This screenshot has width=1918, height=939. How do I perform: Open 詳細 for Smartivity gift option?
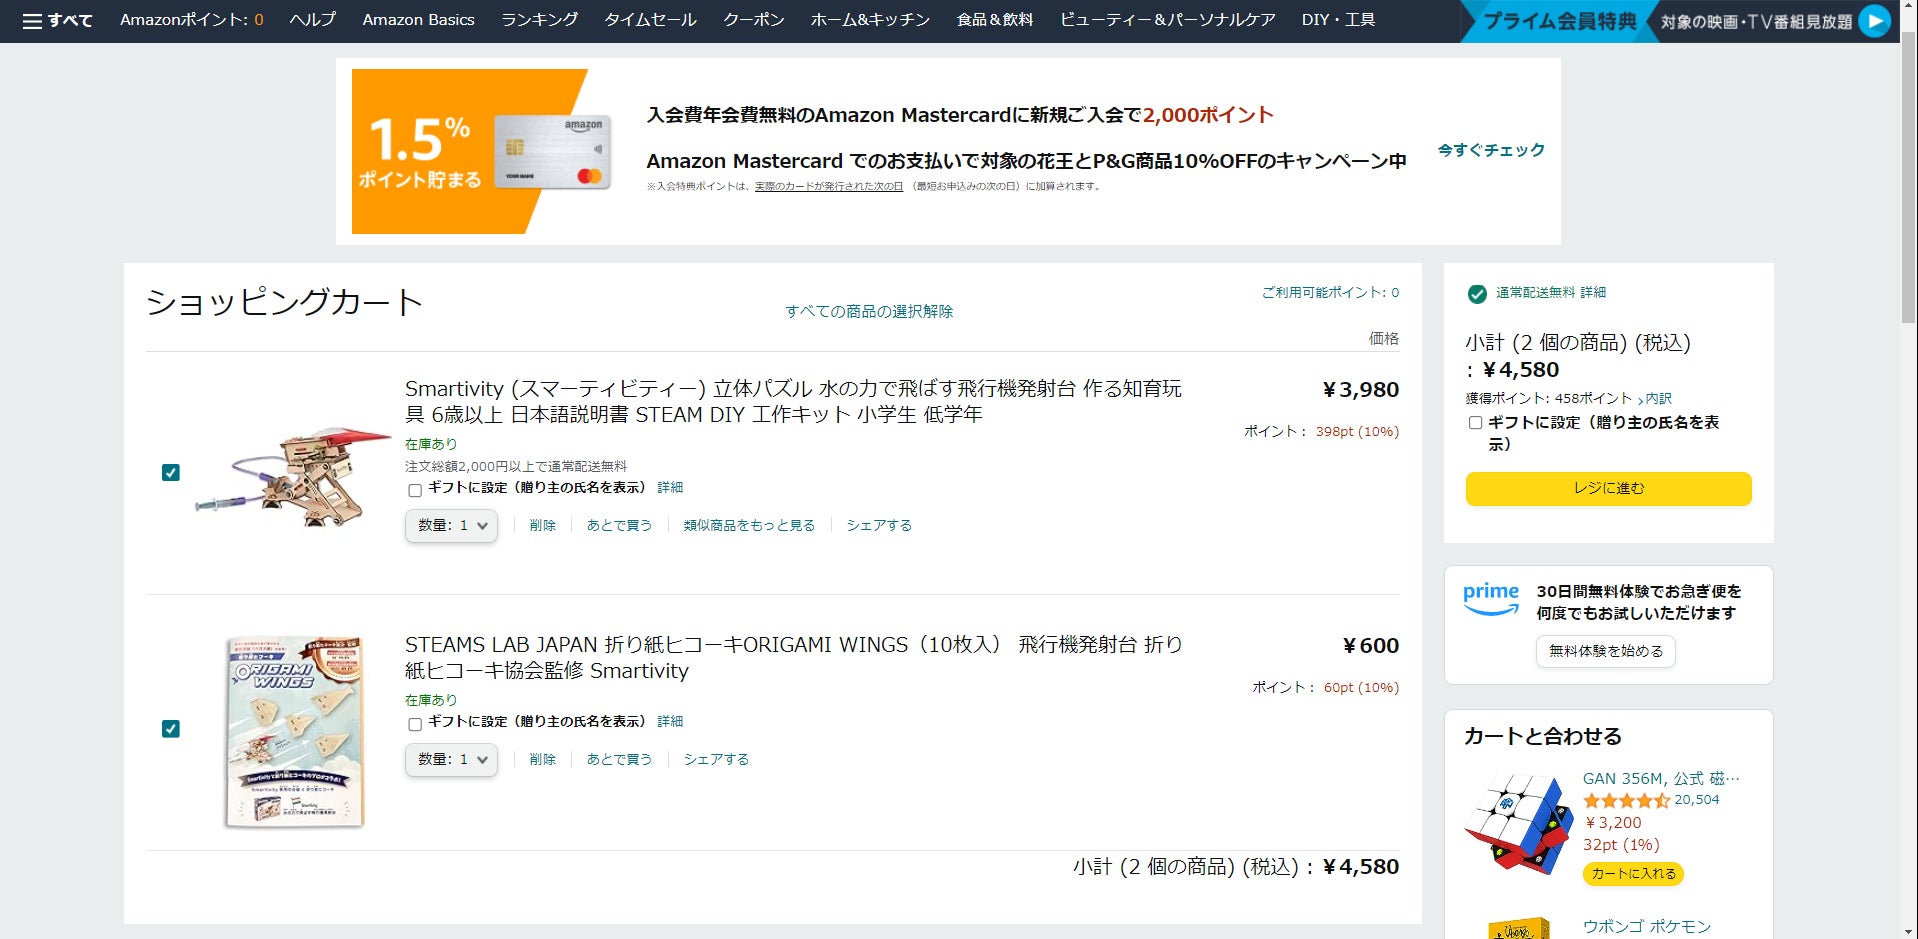(670, 488)
